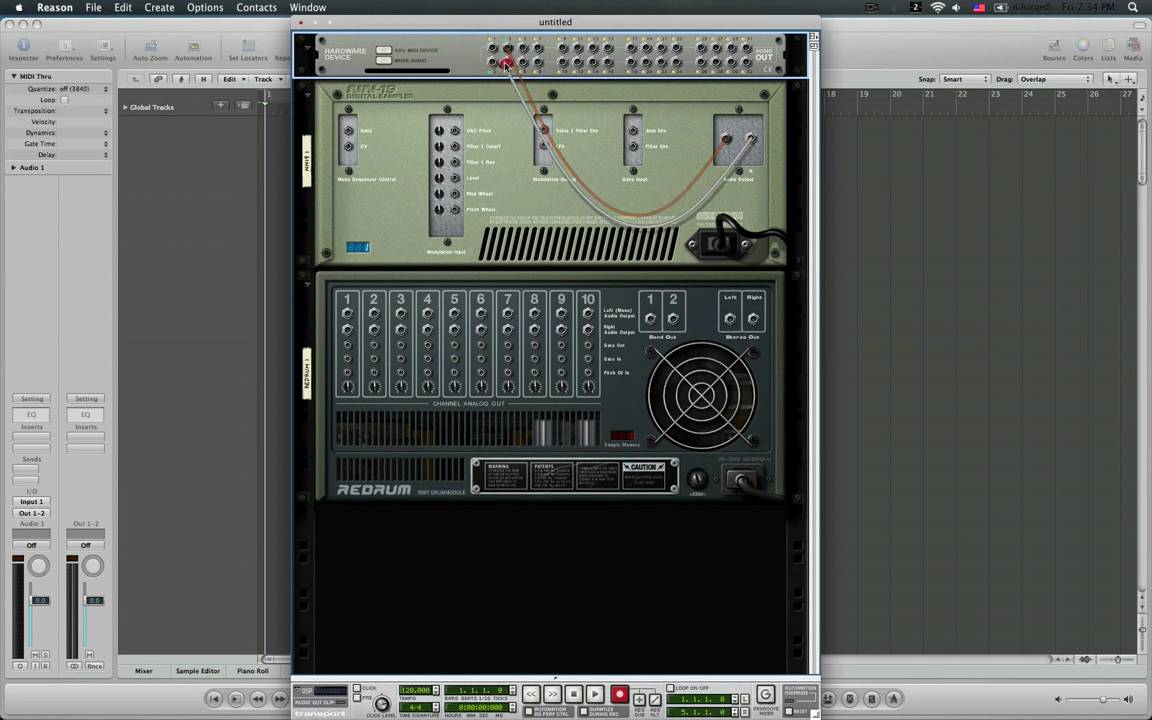The image size is (1152, 720).
Task: Toggle Automation As Perf Ctrl checkbox
Action: coord(528,711)
